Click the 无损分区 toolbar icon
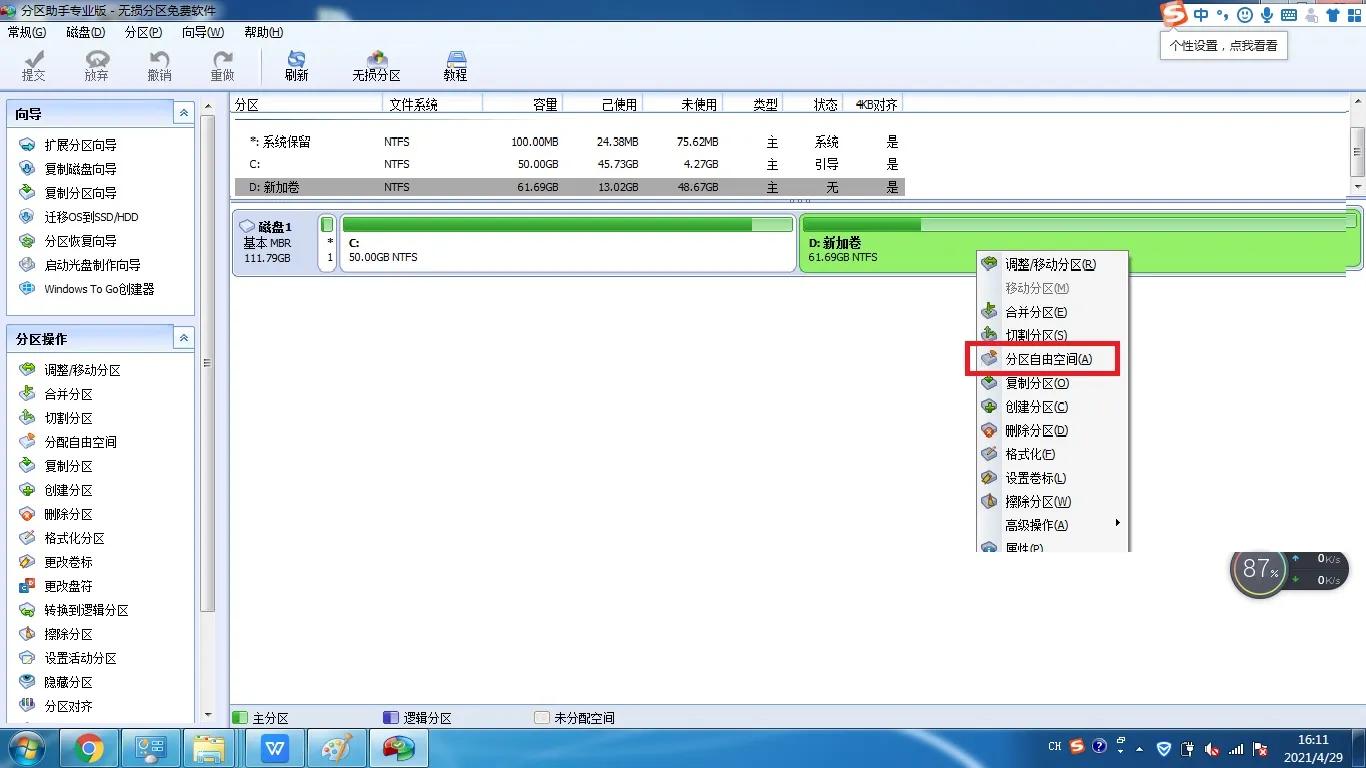Screen dimensions: 1366x768 [x=376, y=66]
